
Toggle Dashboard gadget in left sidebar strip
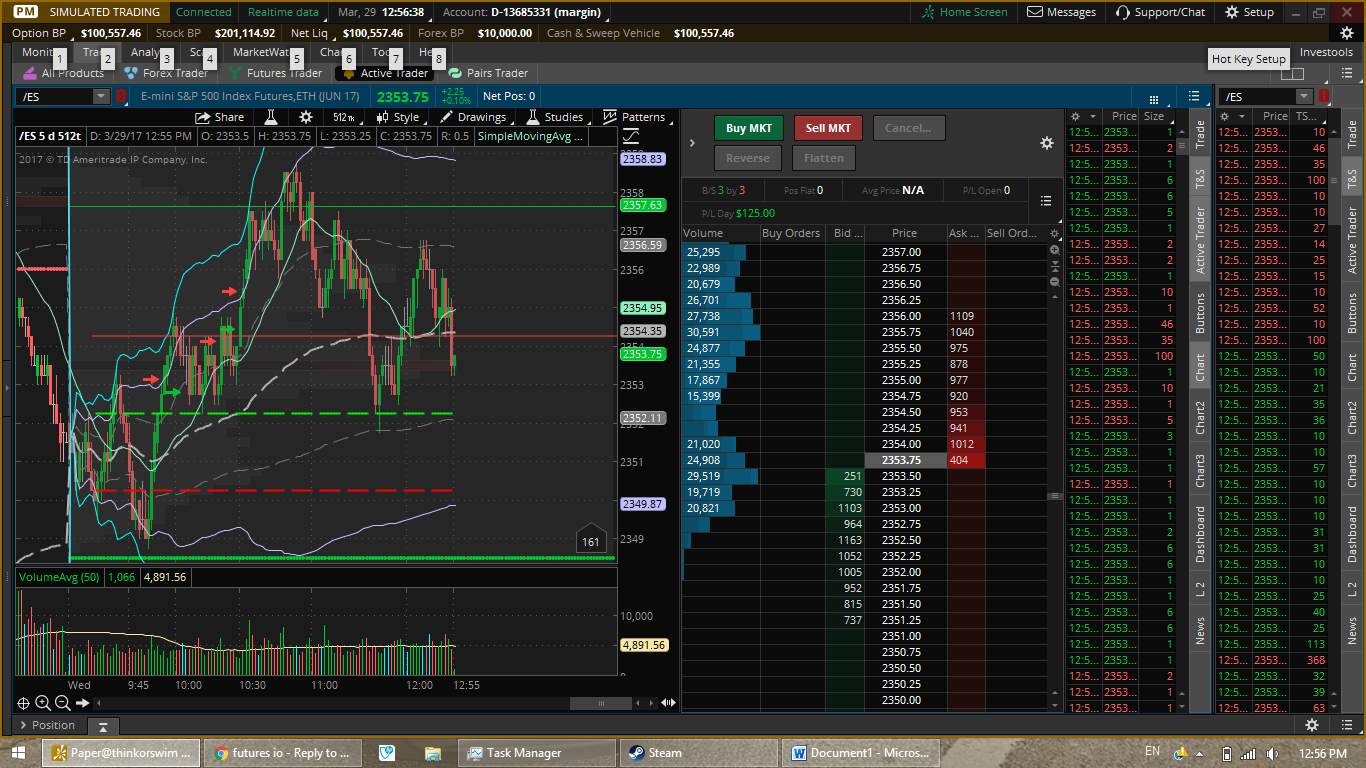(1200, 533)
